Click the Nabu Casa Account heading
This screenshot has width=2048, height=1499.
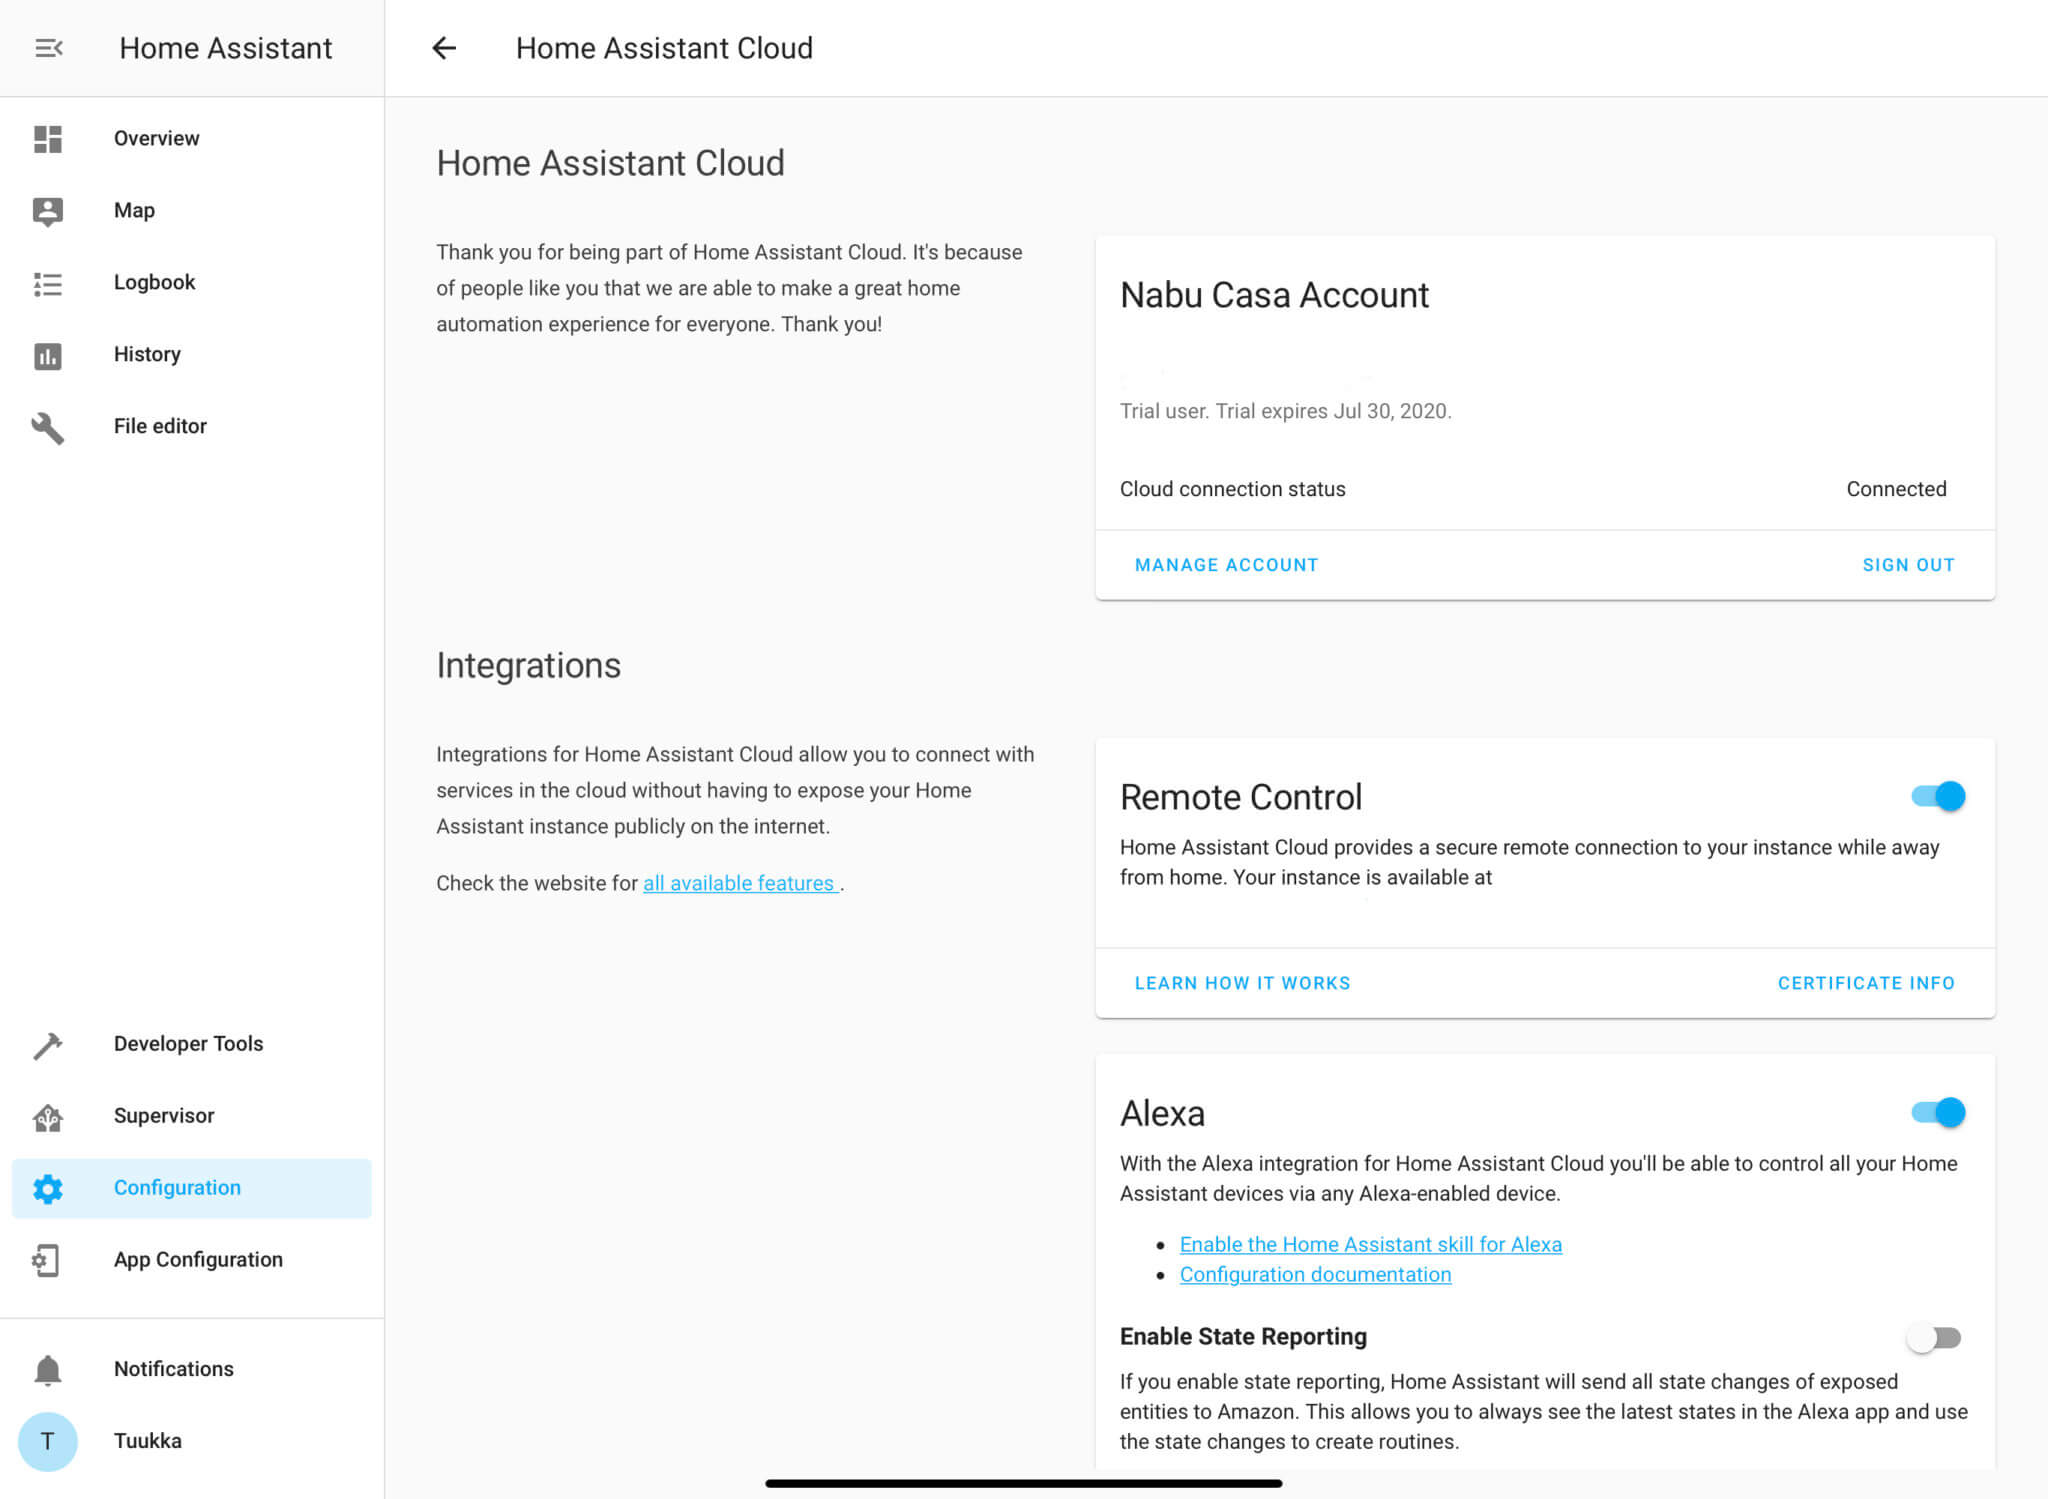(x=1274, y=295)
